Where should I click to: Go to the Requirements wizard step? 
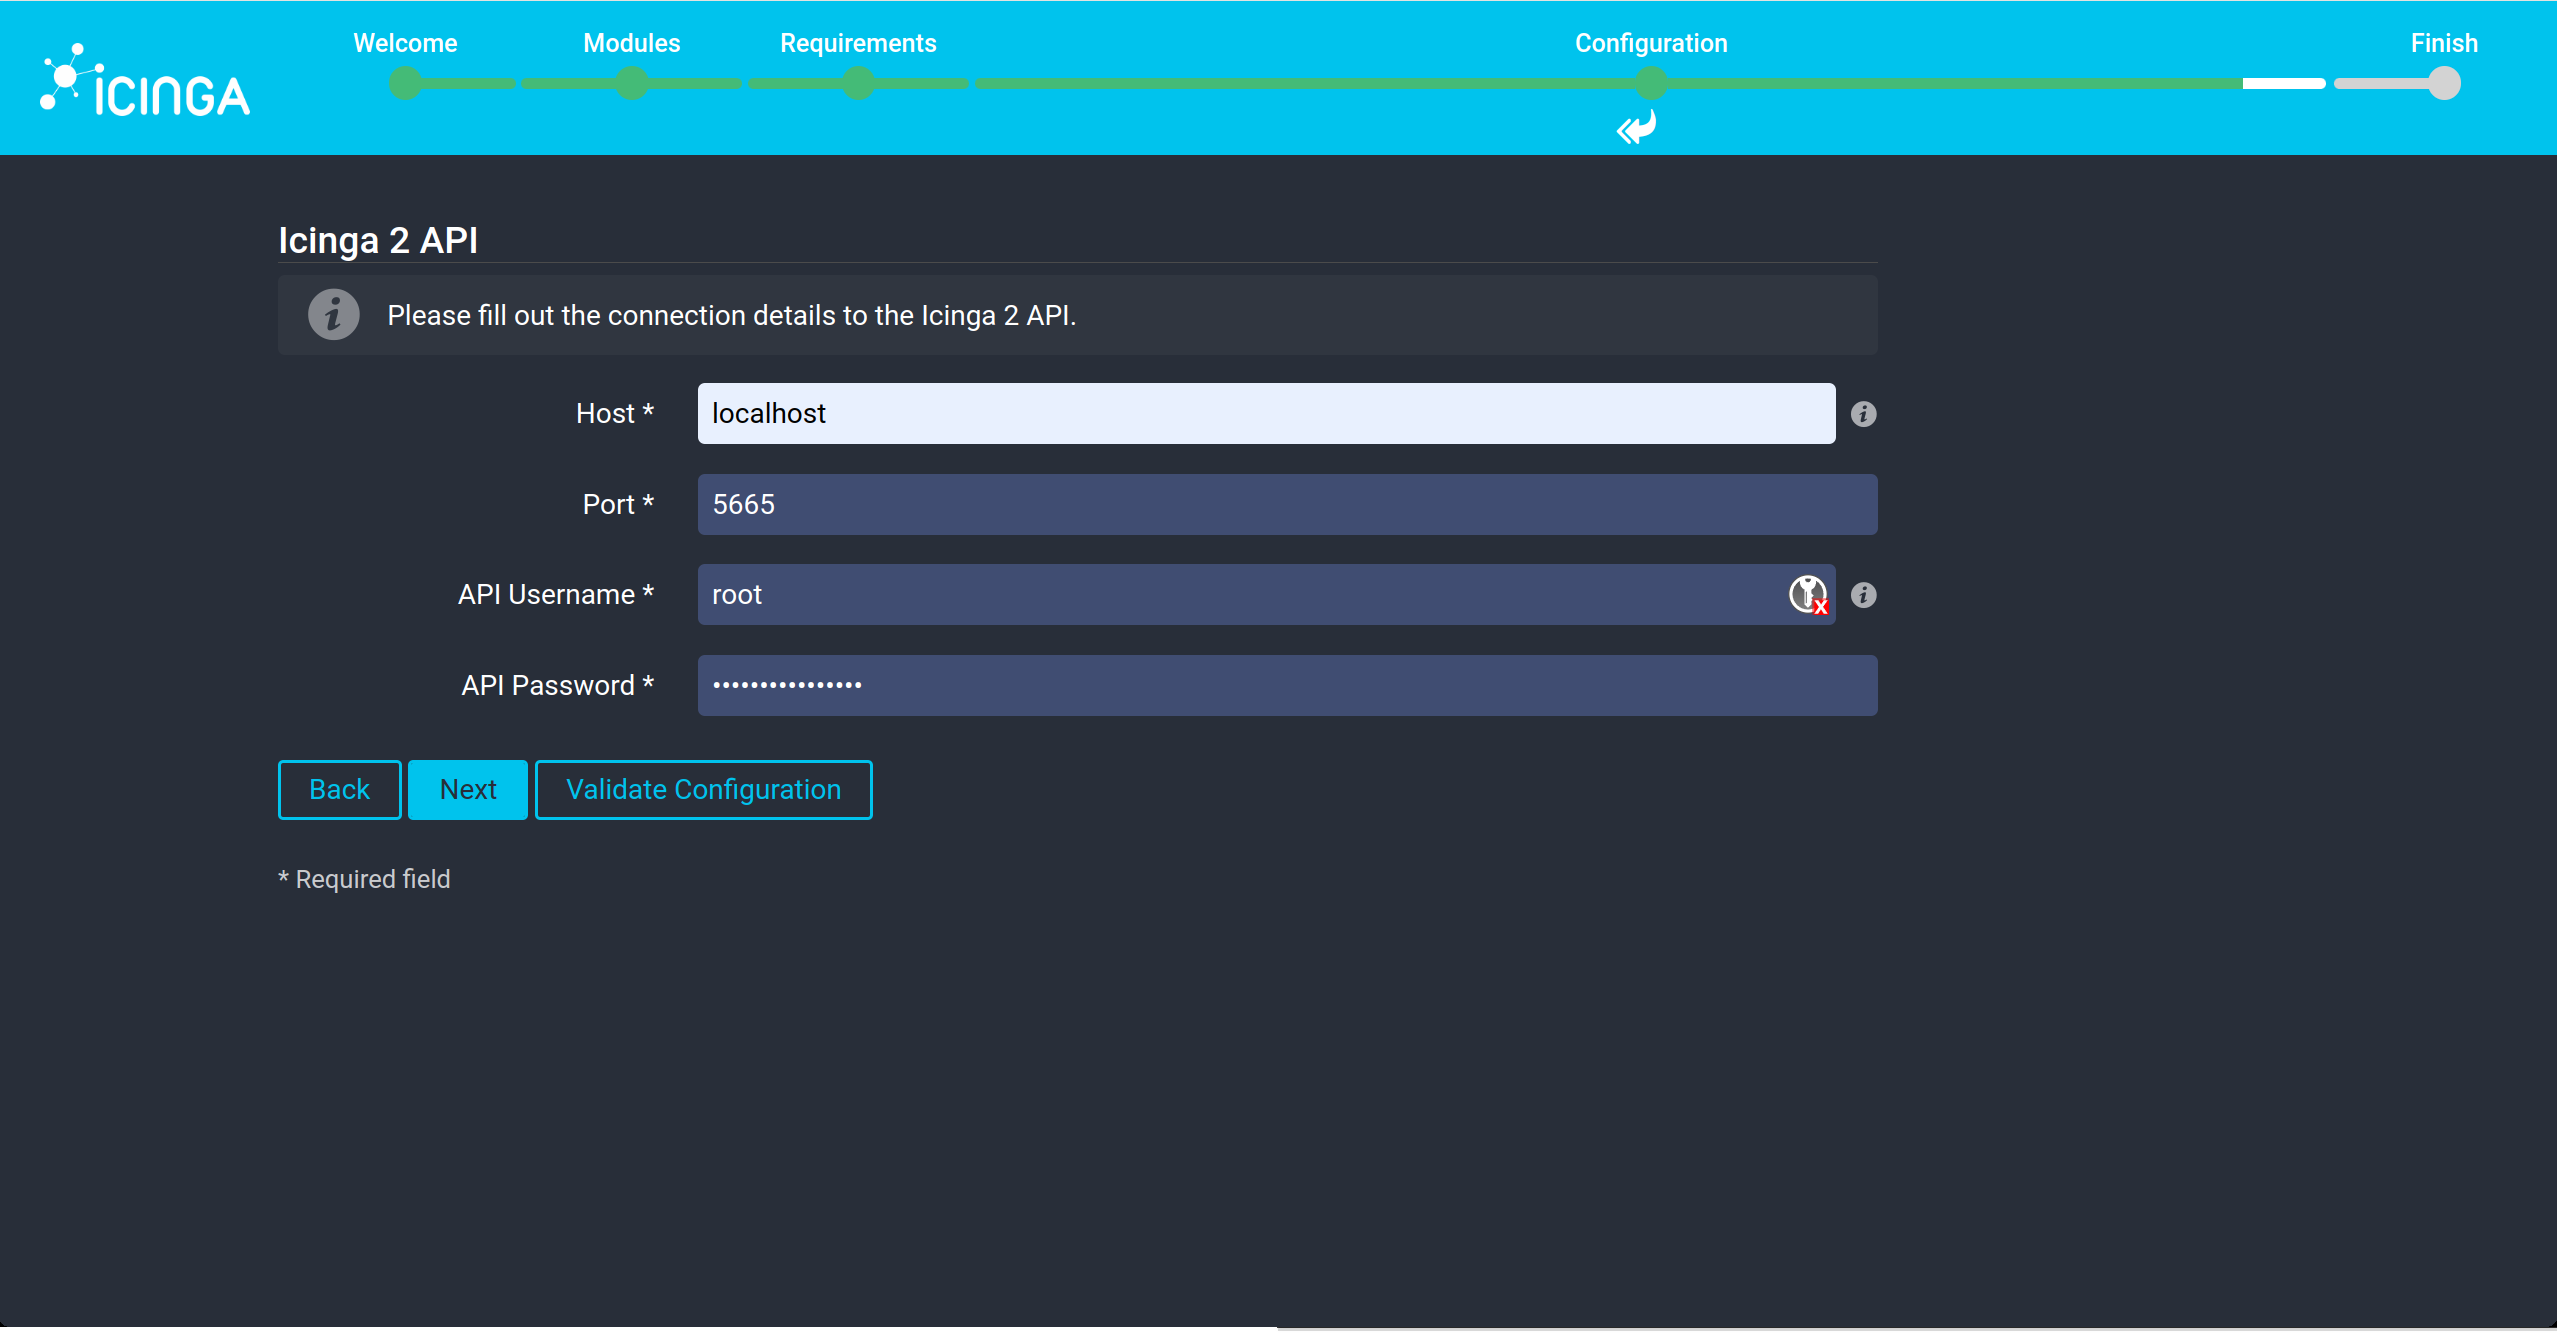pos(858,43)
